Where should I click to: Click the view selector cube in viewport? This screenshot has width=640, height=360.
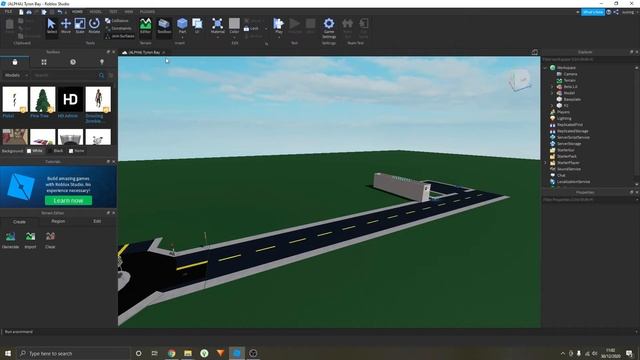click(x=520, y=80)
